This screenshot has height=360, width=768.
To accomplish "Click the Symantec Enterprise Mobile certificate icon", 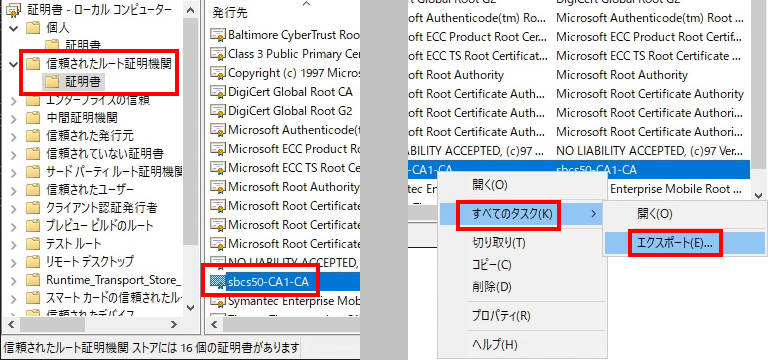I will tap(216, 301).
